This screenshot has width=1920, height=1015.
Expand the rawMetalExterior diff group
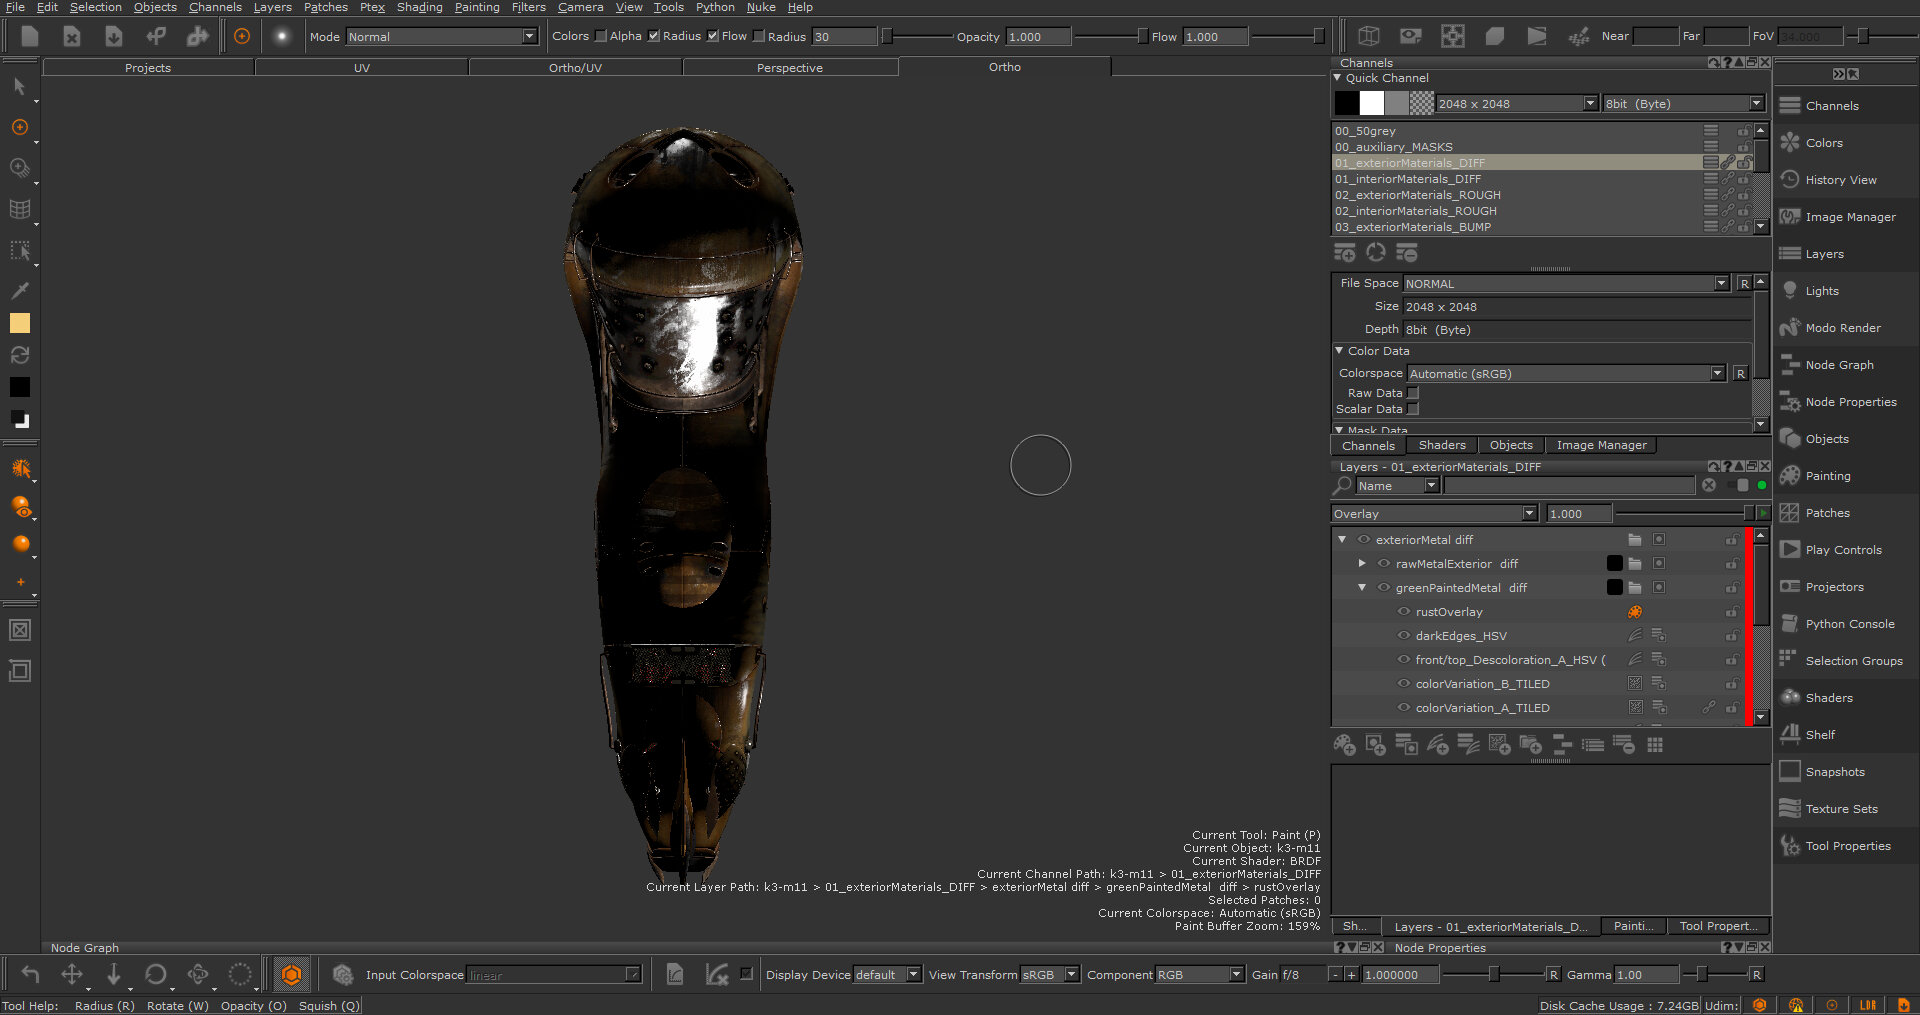coord(1362,564)
